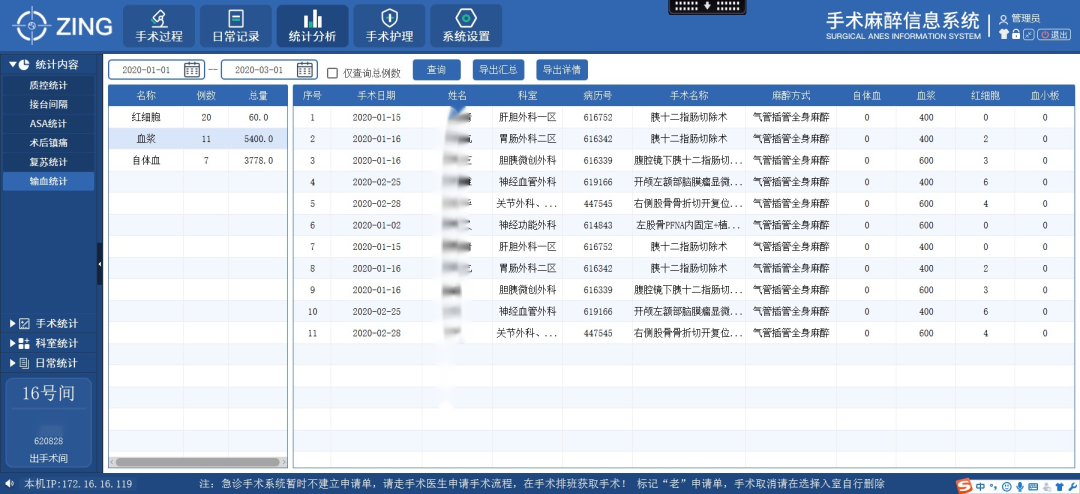Screen dimensions: 1080x494
Task: Open the 日常记录 module tab
Action: click(236, 26)
